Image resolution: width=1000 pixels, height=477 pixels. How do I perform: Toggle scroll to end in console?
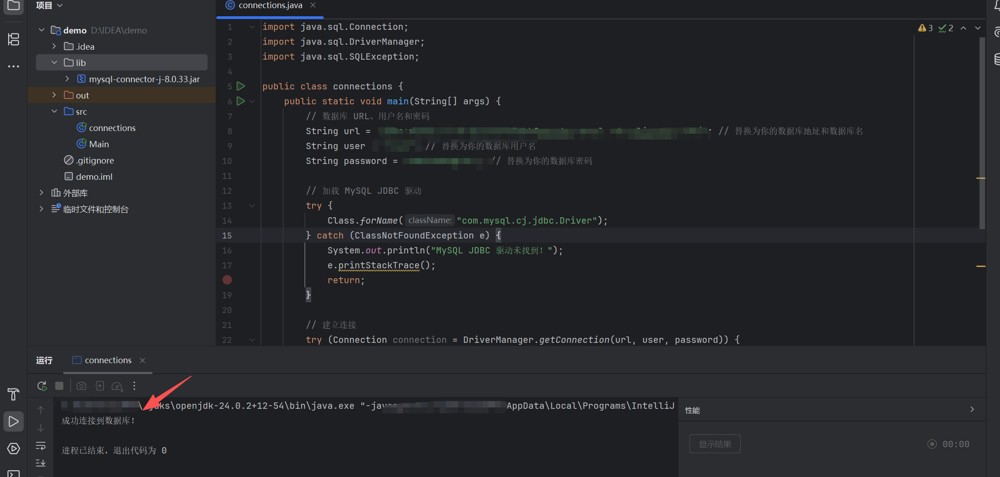[x=41, y=462]
